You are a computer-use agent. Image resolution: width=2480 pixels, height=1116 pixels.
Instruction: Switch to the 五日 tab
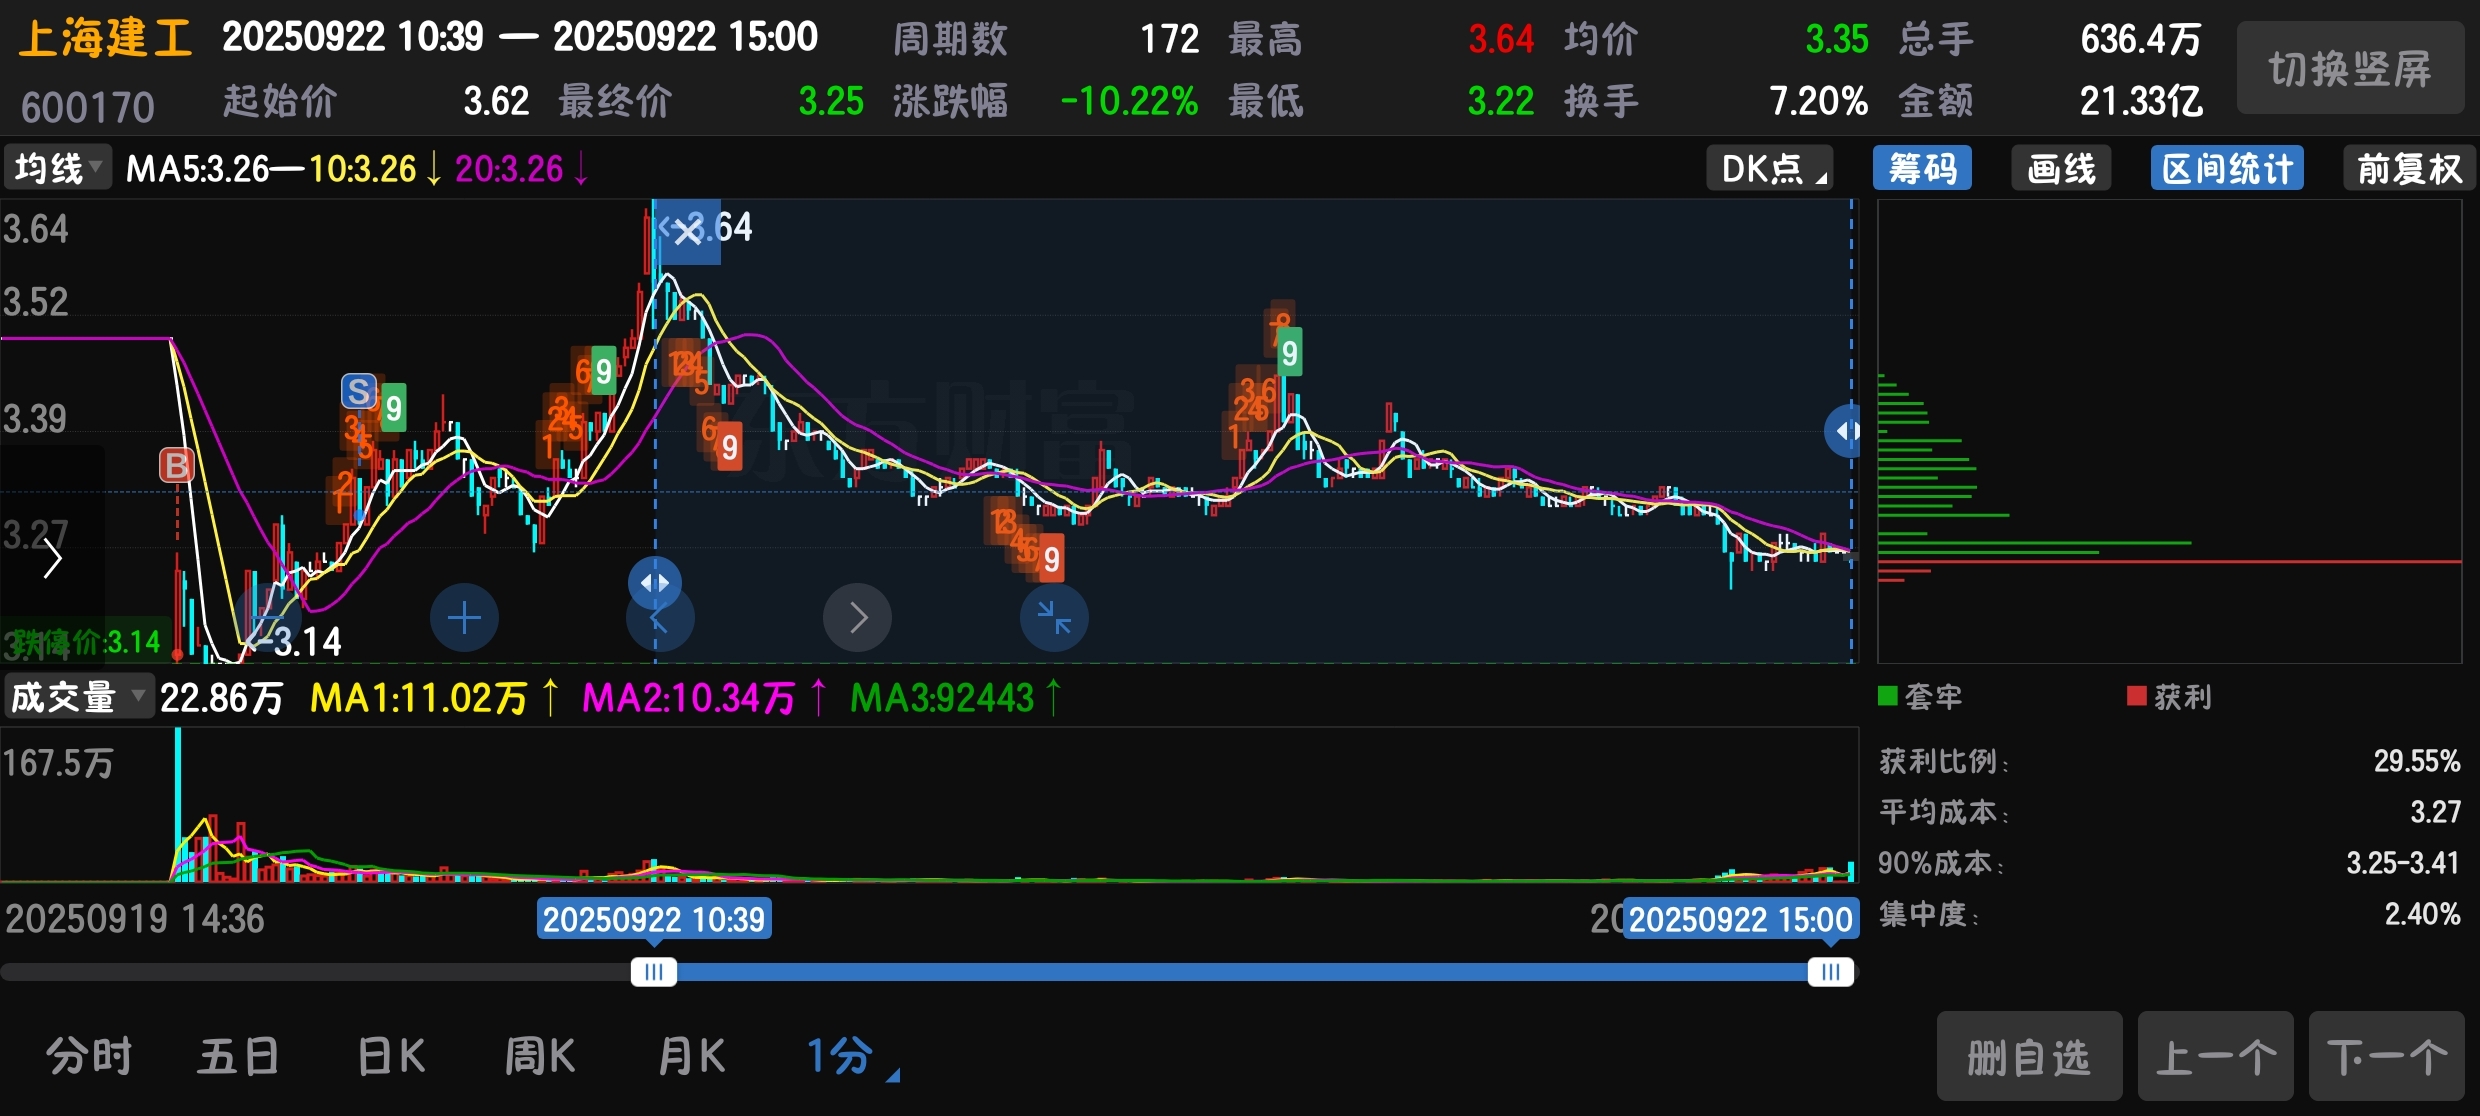pyautogui.click(x=238, y=1056)
